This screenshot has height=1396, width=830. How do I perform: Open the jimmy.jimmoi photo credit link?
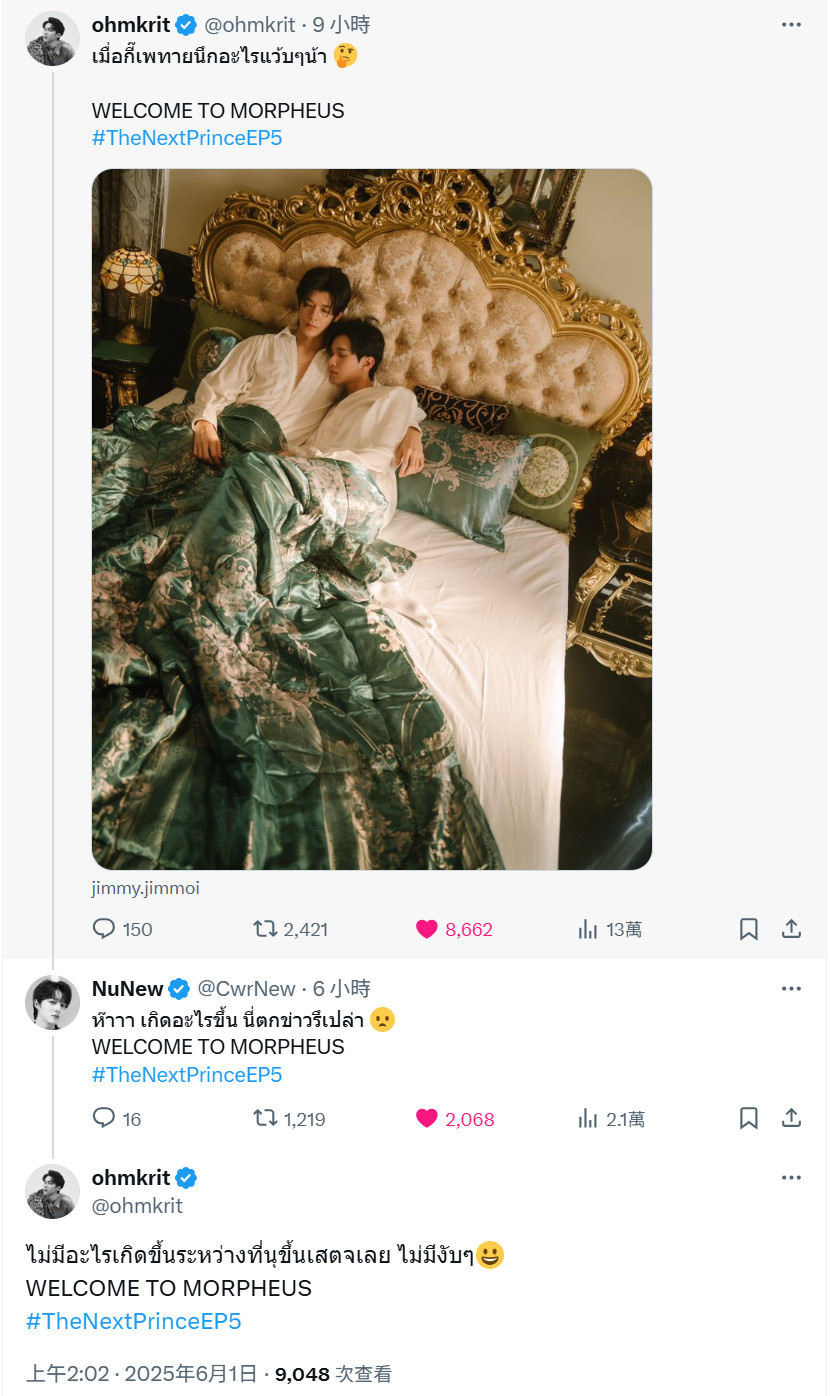pos(146,888)
